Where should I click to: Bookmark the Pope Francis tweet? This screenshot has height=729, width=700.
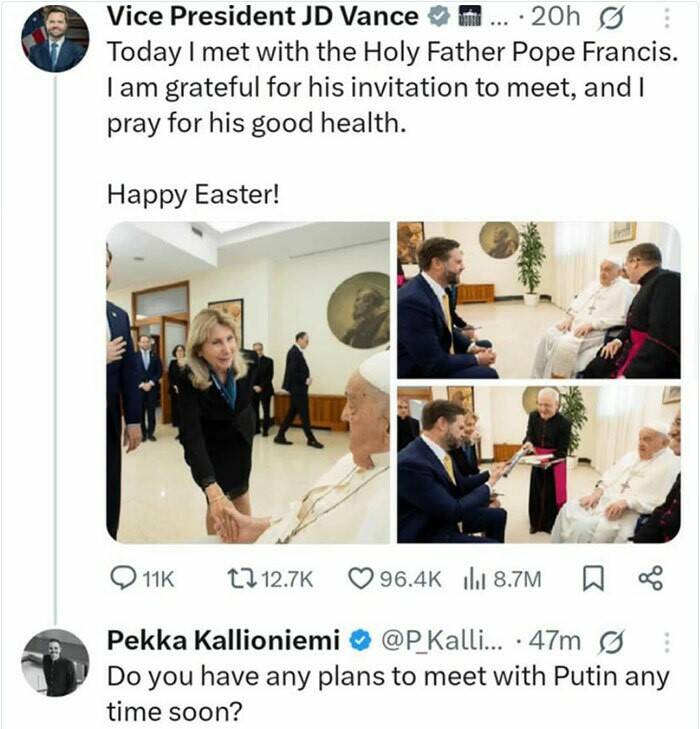592,578
